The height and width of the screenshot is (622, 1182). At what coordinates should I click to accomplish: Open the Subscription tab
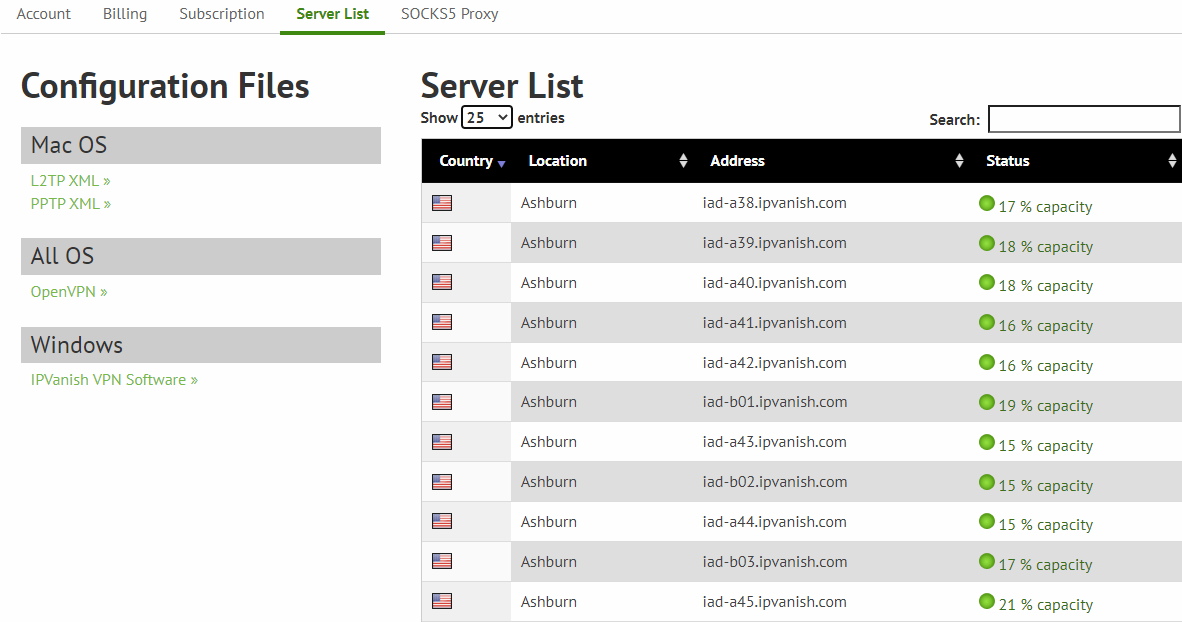click(x=222, y=14)
